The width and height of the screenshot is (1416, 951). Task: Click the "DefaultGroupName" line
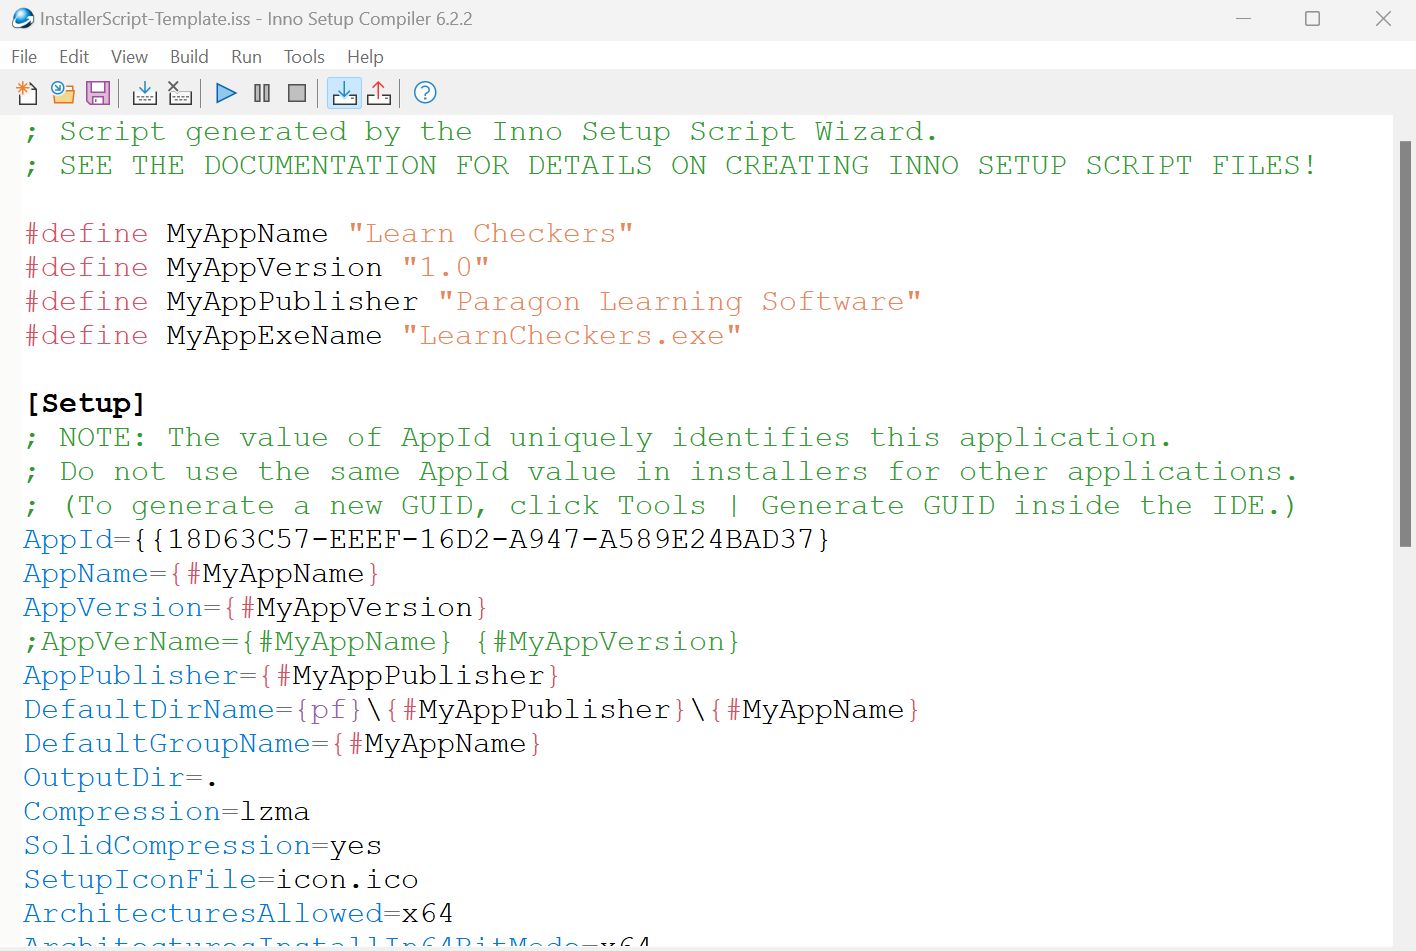283,744
